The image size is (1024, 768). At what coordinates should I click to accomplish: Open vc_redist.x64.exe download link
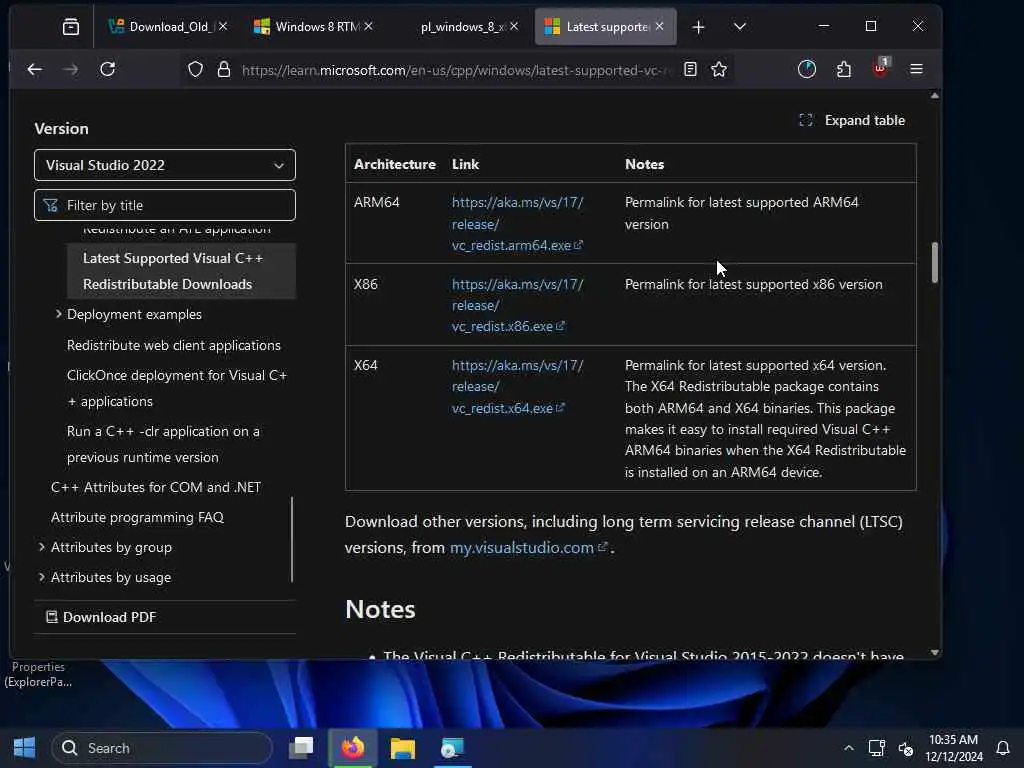pyautogui.click(x=517, y=387)
